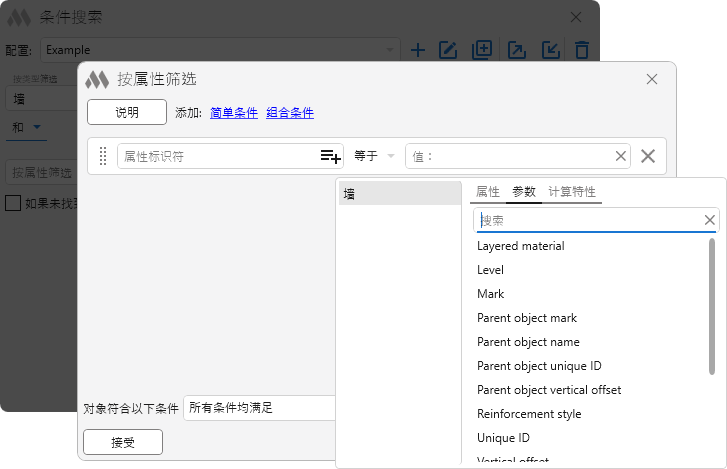Clear the 值 value field
Image resolution: width=727 pixels, height=469 pixels.
(x=620, y=156)
